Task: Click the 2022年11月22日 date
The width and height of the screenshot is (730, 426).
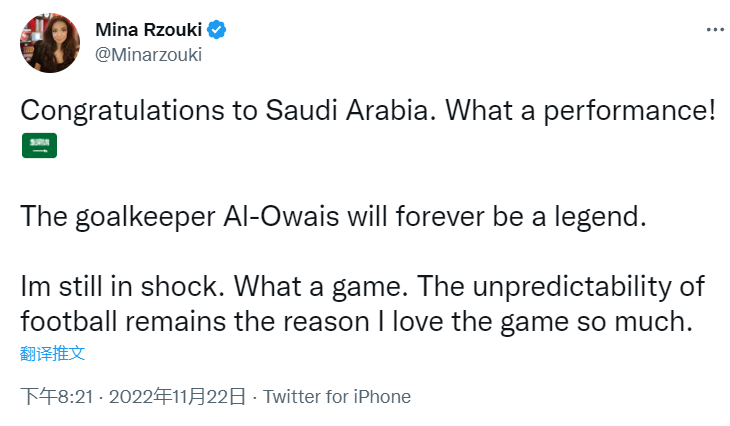Action: coord(176,397)
